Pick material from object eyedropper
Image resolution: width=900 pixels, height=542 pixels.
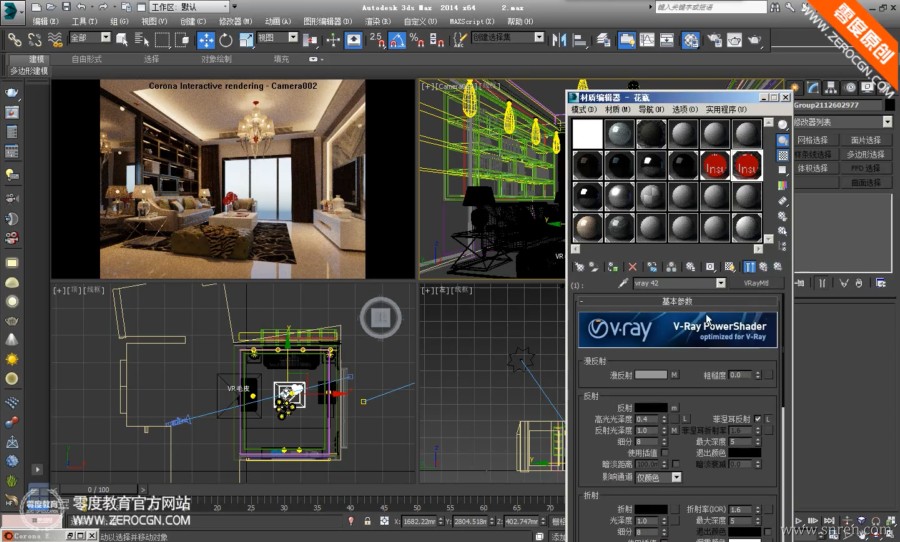[623, 283]
